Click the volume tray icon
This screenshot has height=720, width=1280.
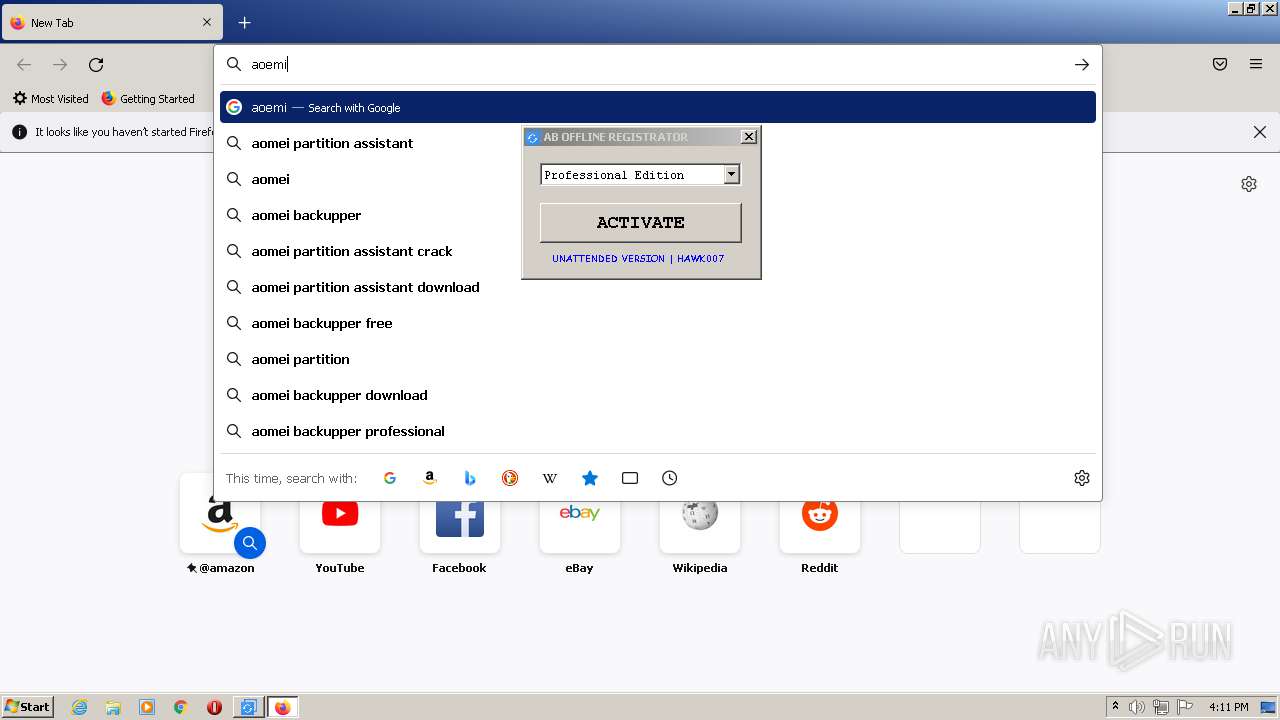[1137, 707]
